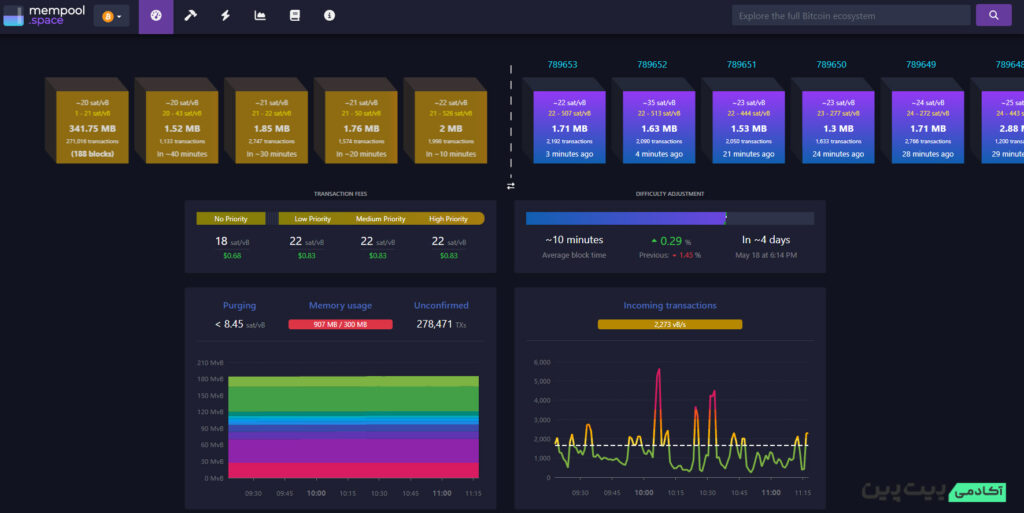Open pending block of 1.76 MB
The height and width of the screenshot is (513, 1024).
361,127
